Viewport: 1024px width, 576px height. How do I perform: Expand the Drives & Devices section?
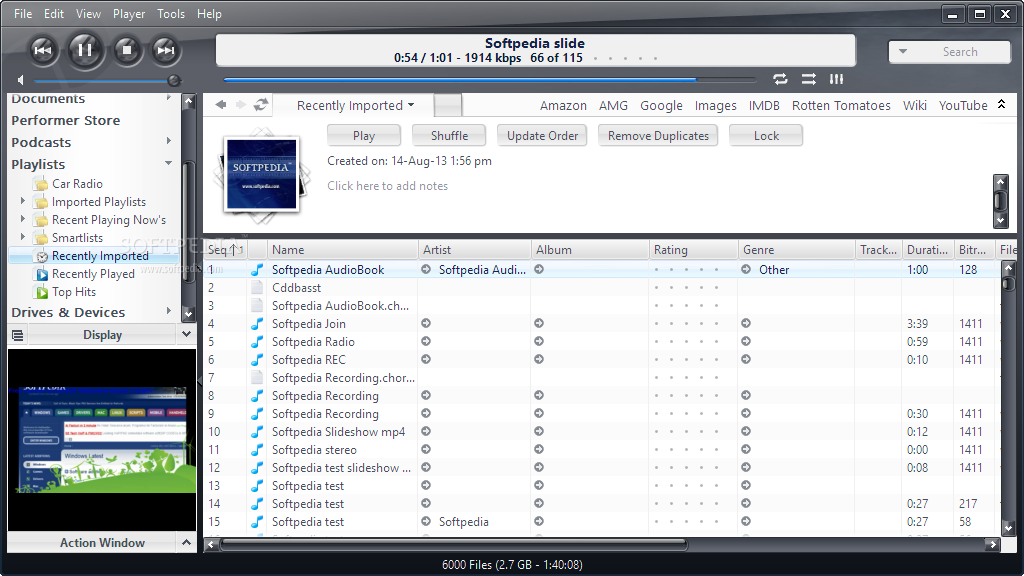click(x=168, y=311)
